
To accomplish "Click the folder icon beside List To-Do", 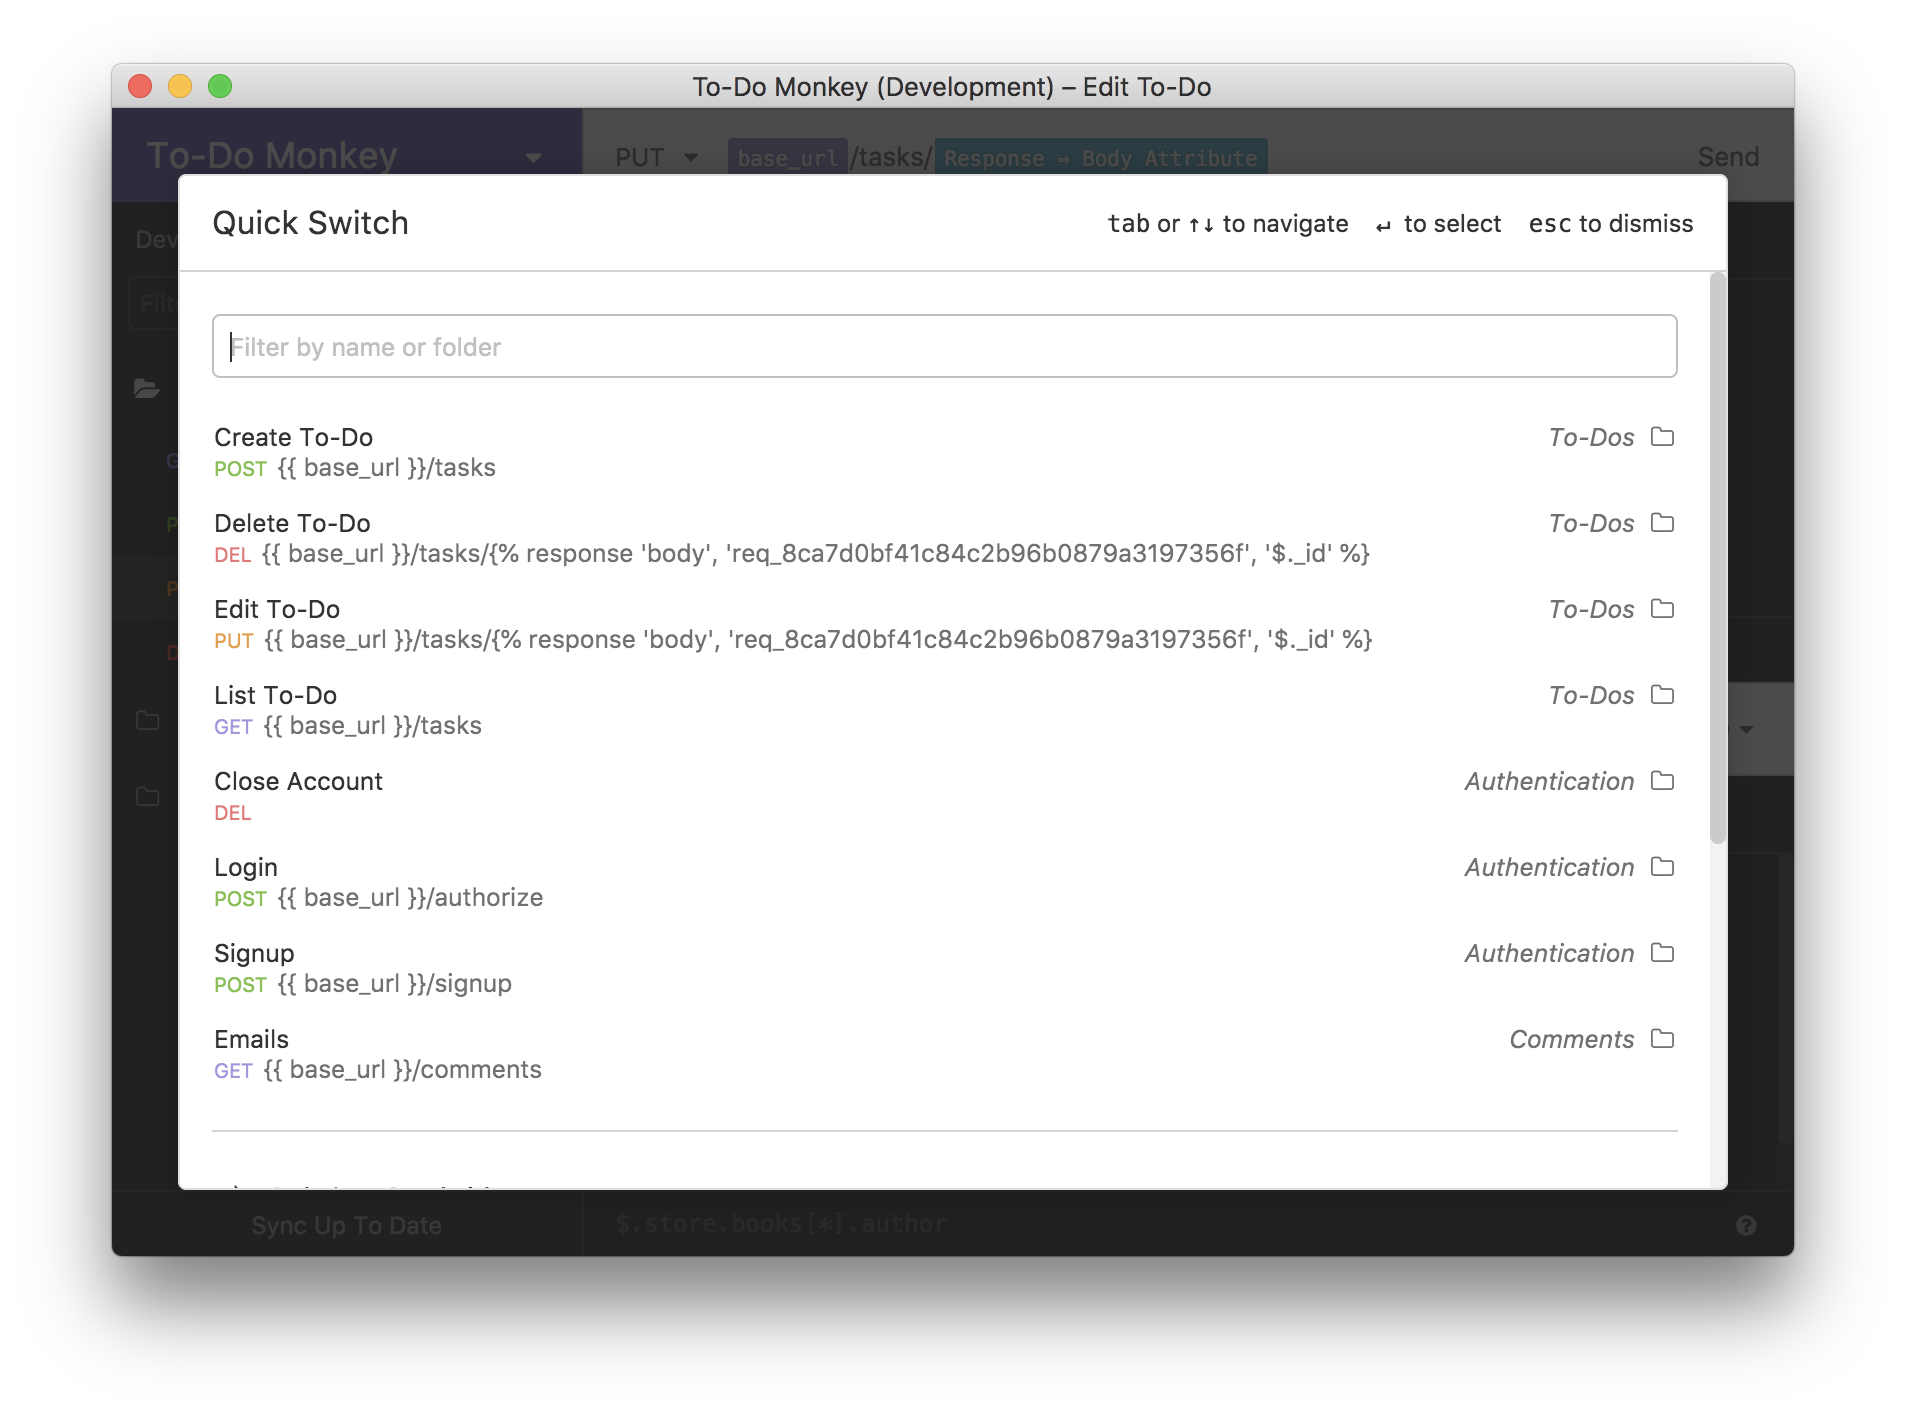I will (x=1660, y=695).
